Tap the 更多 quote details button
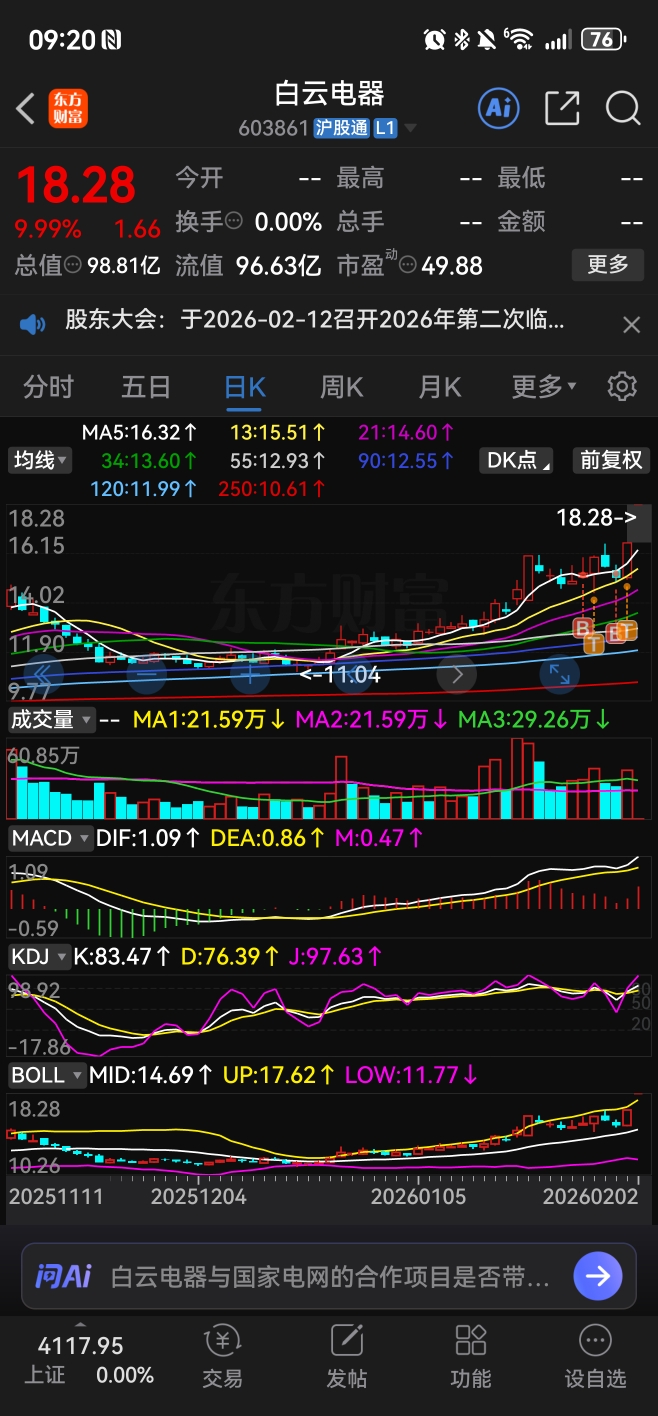Screen dimensions: 658x1416 pos(607,264)
